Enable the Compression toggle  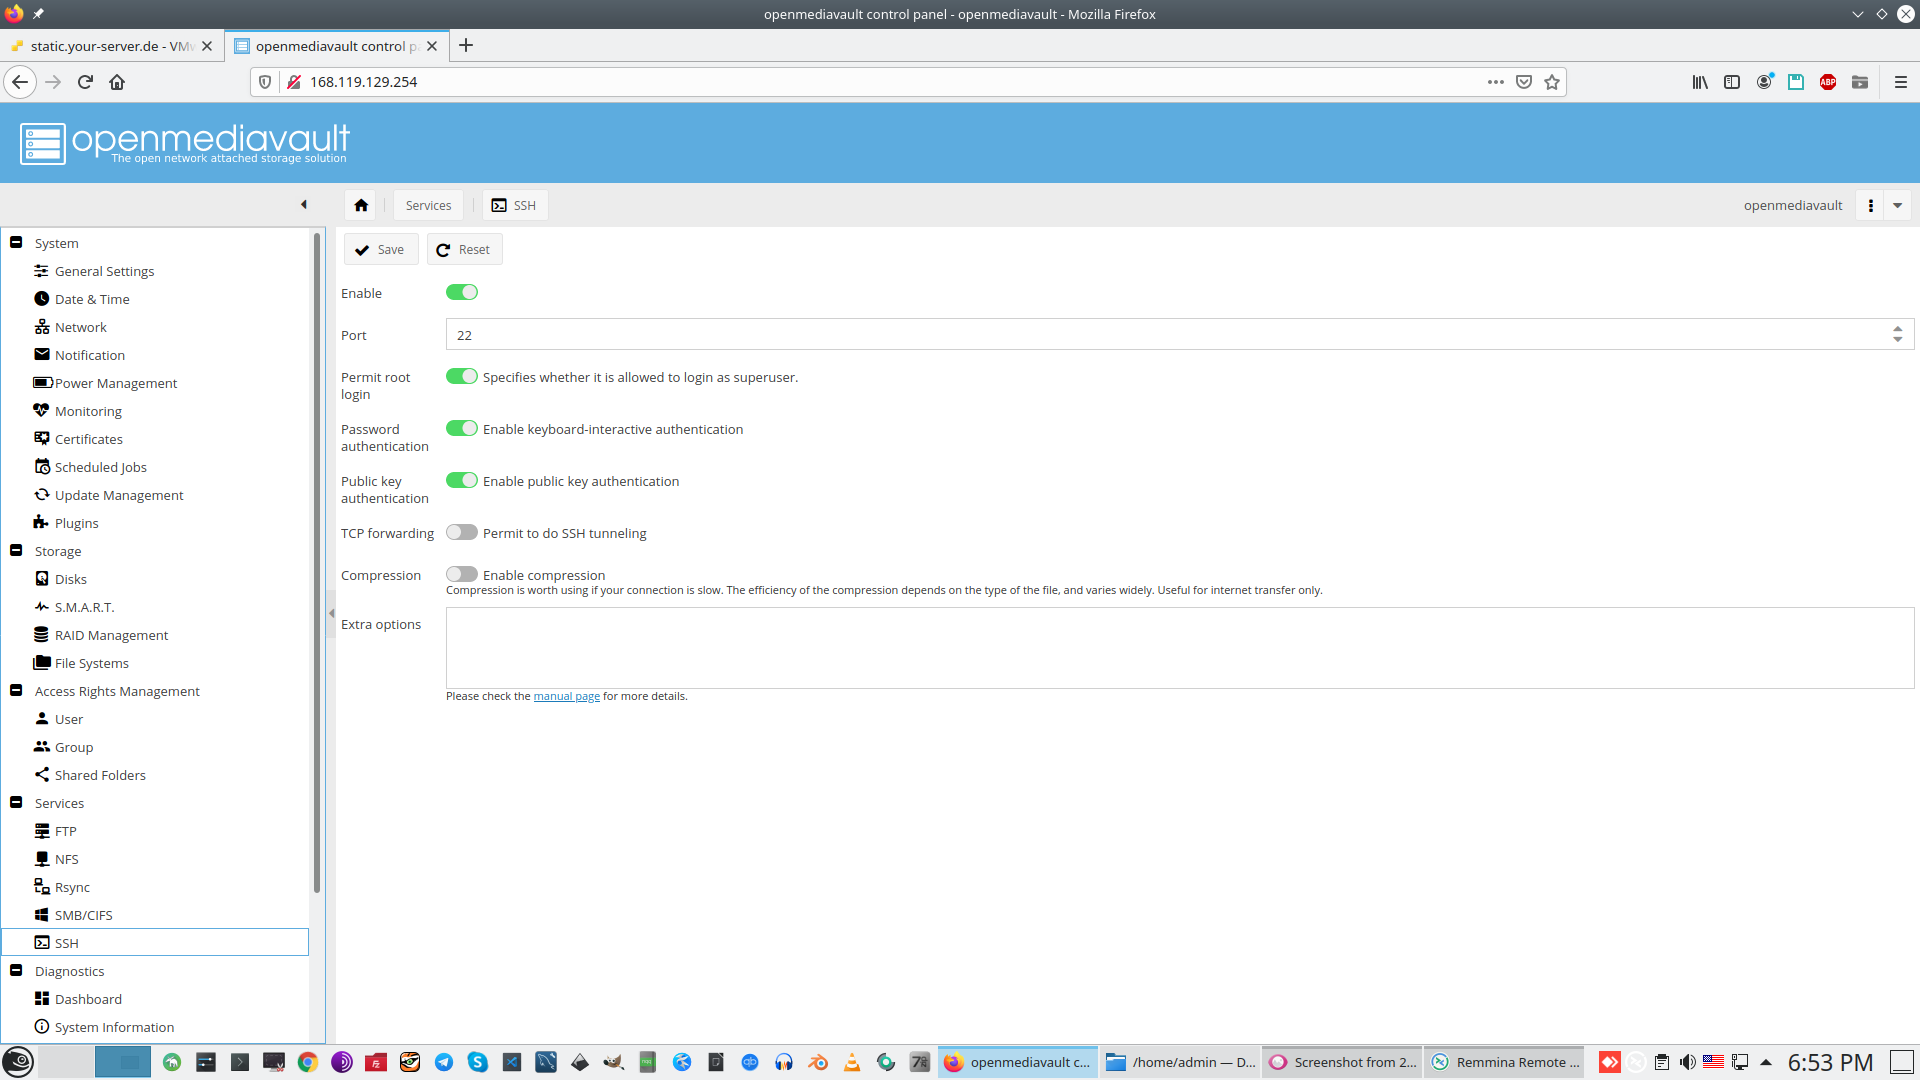pos(461,575)
